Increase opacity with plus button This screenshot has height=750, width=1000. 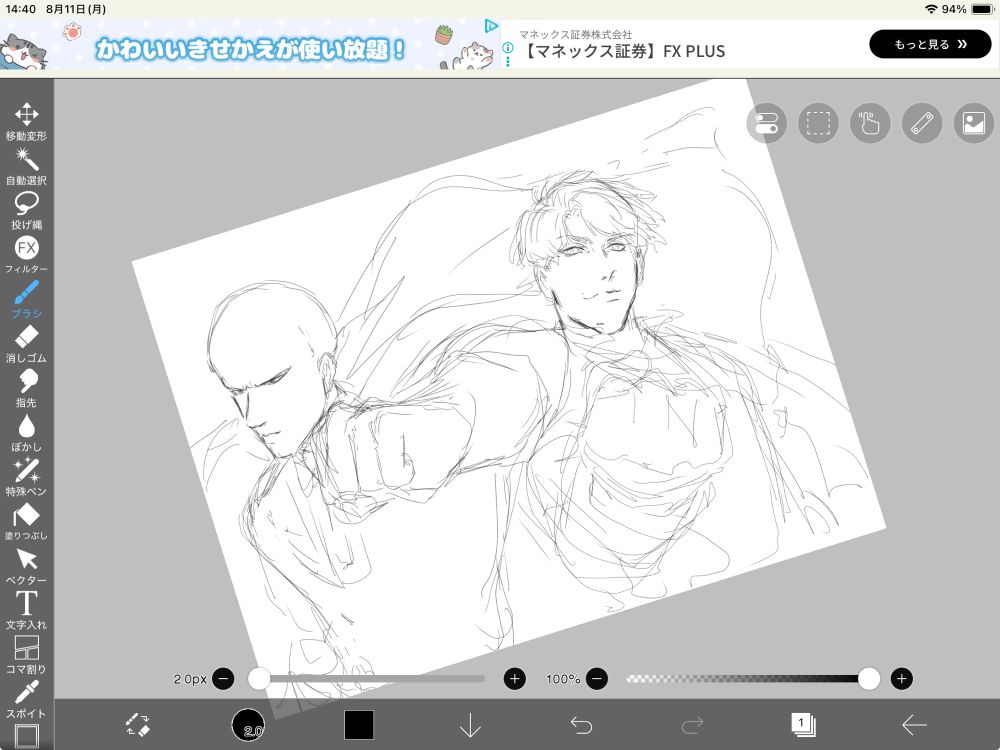point(901,679)
